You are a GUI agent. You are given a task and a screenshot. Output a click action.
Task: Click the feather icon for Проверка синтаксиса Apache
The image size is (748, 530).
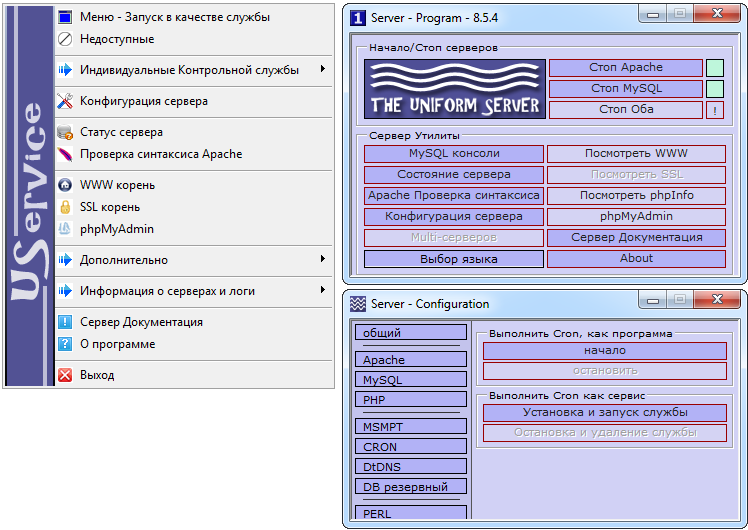(65, 154)
